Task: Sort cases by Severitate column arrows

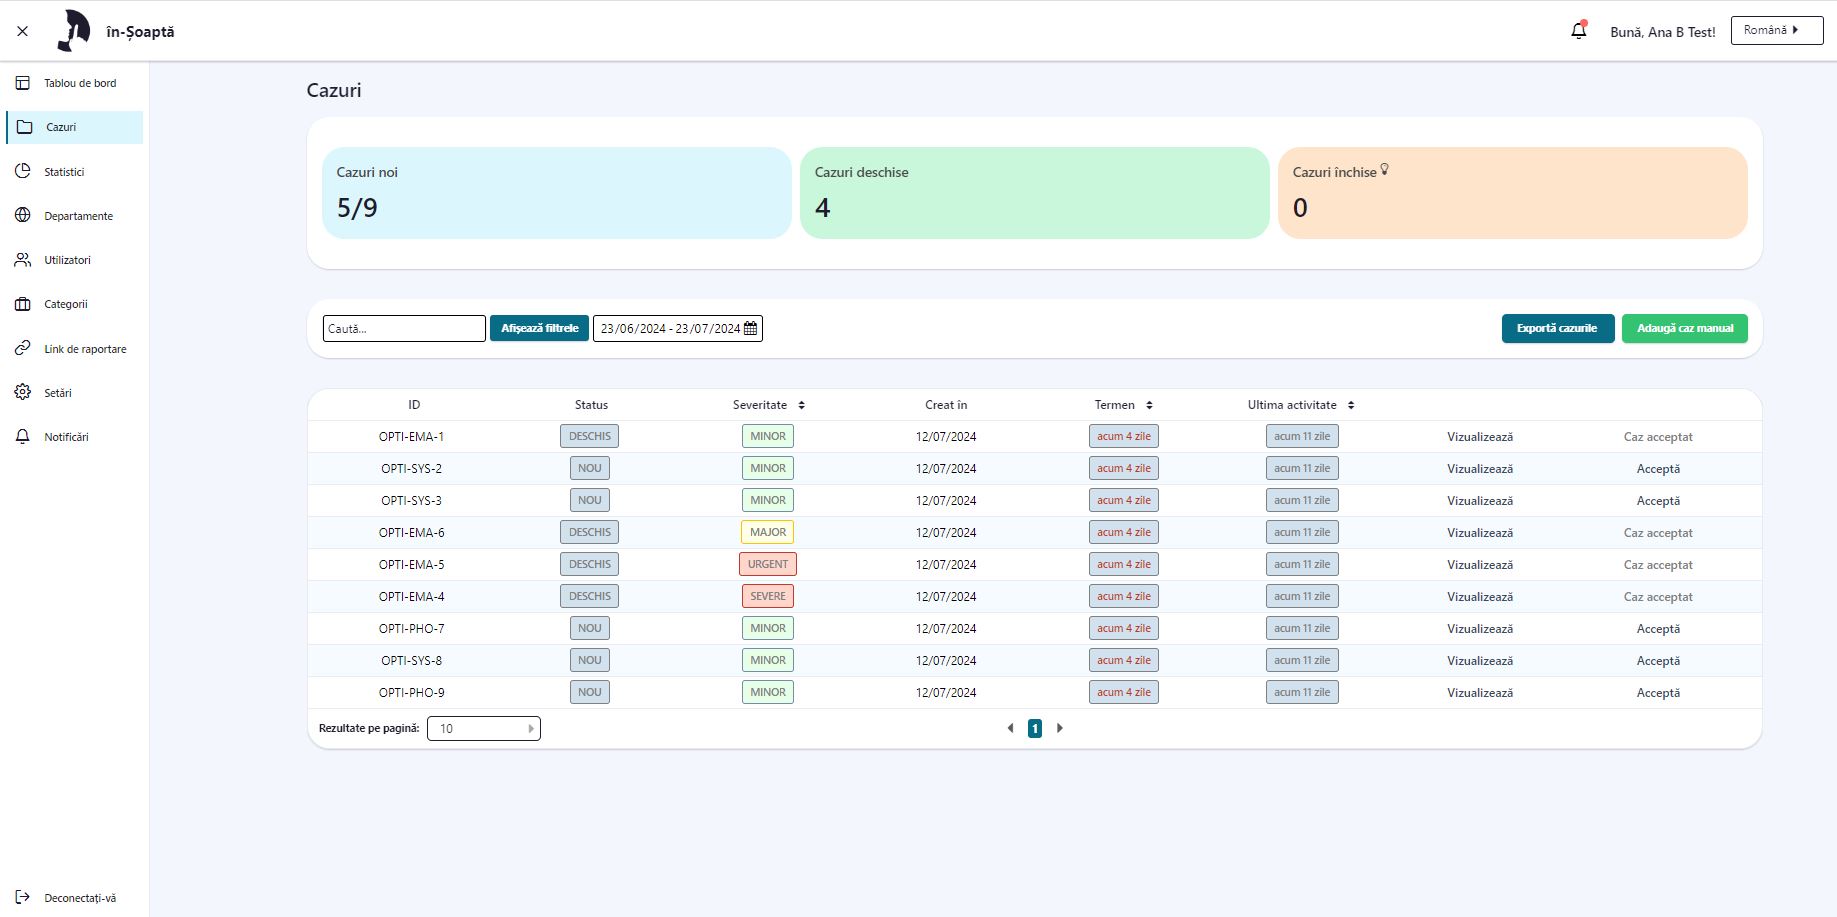Action: (801, 405)
